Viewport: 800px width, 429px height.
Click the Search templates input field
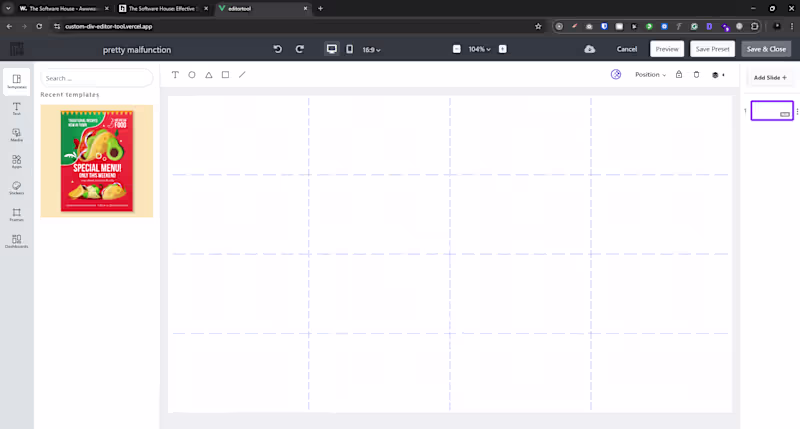[x=96, y=78]
